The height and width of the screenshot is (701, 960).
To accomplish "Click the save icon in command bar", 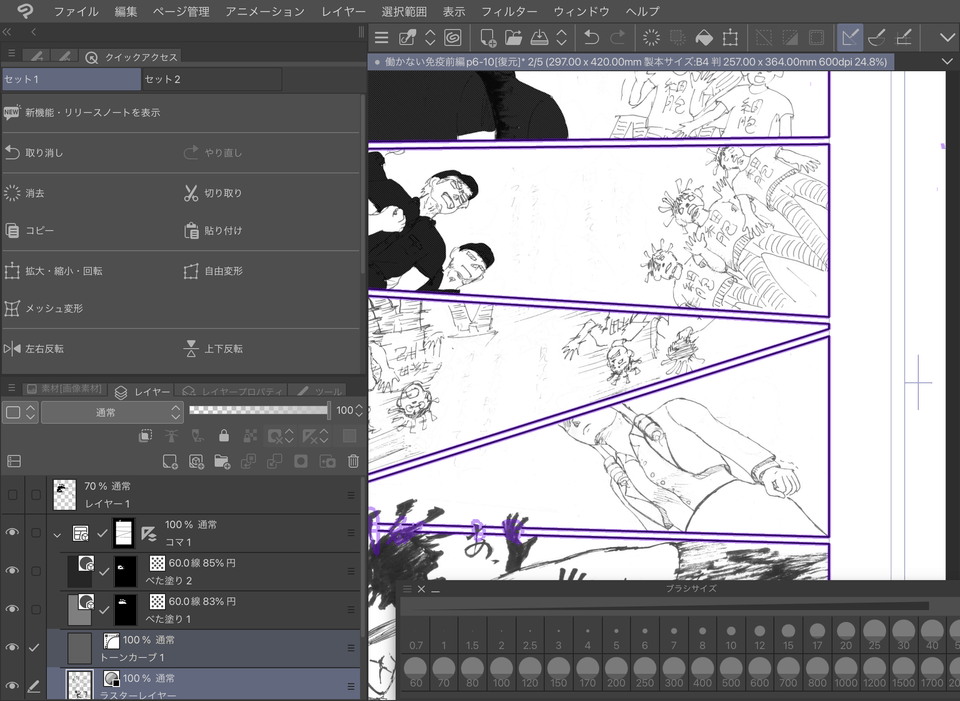I will 539,38.
